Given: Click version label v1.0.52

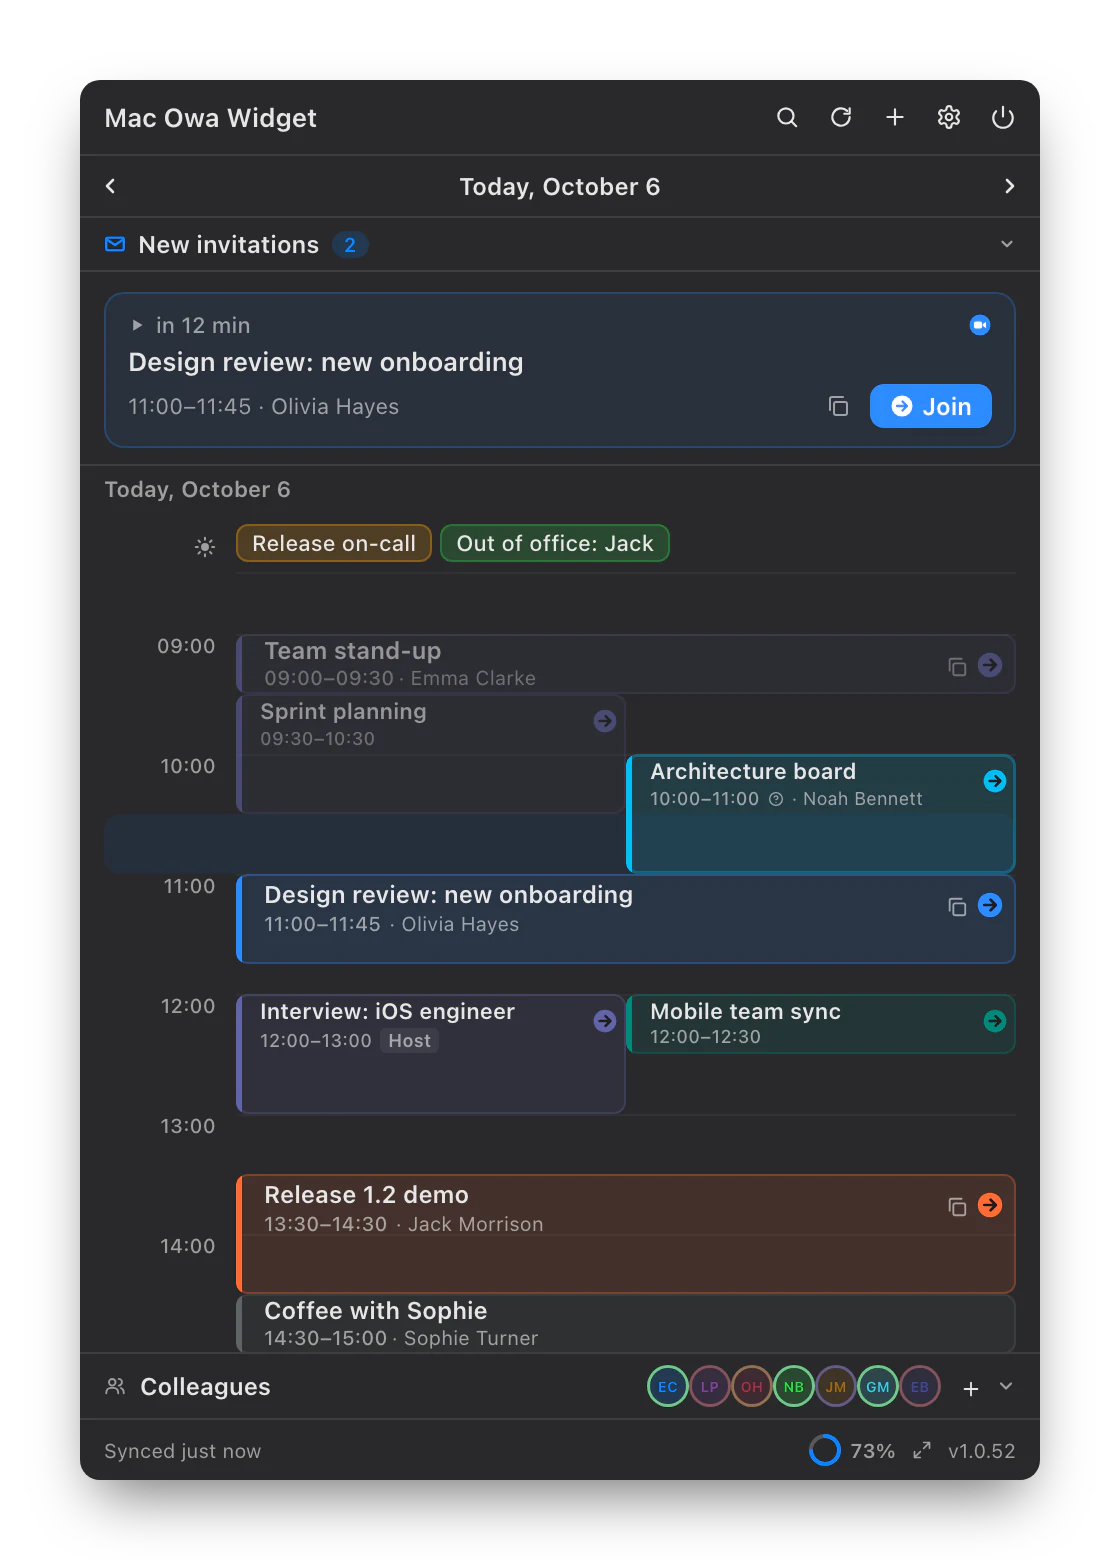Looking at the screenshot, I should tap(982, 1451).
